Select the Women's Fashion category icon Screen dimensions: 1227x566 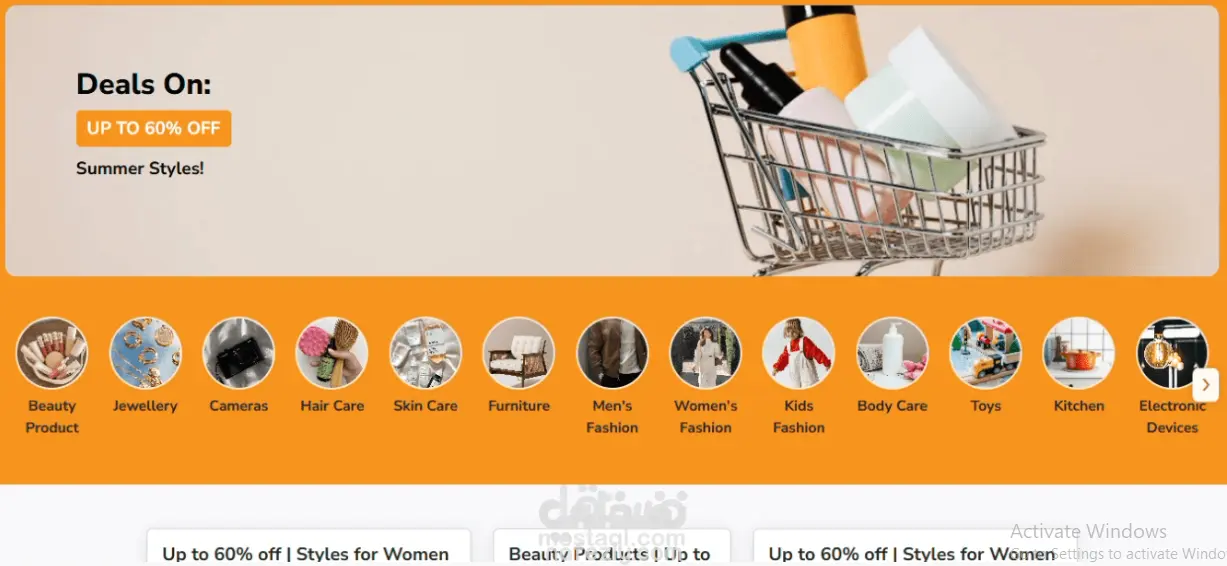(706, 353)
